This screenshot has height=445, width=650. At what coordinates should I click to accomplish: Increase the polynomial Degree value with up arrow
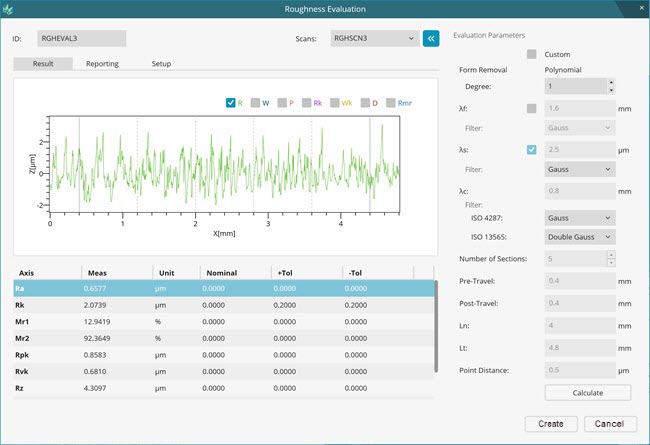pos(611,83)
